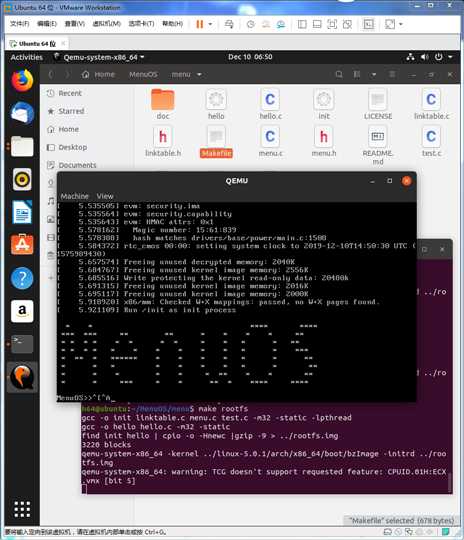Open the Files hamburger menu
The height and width of the screenshot is (540, 464).
392,74
